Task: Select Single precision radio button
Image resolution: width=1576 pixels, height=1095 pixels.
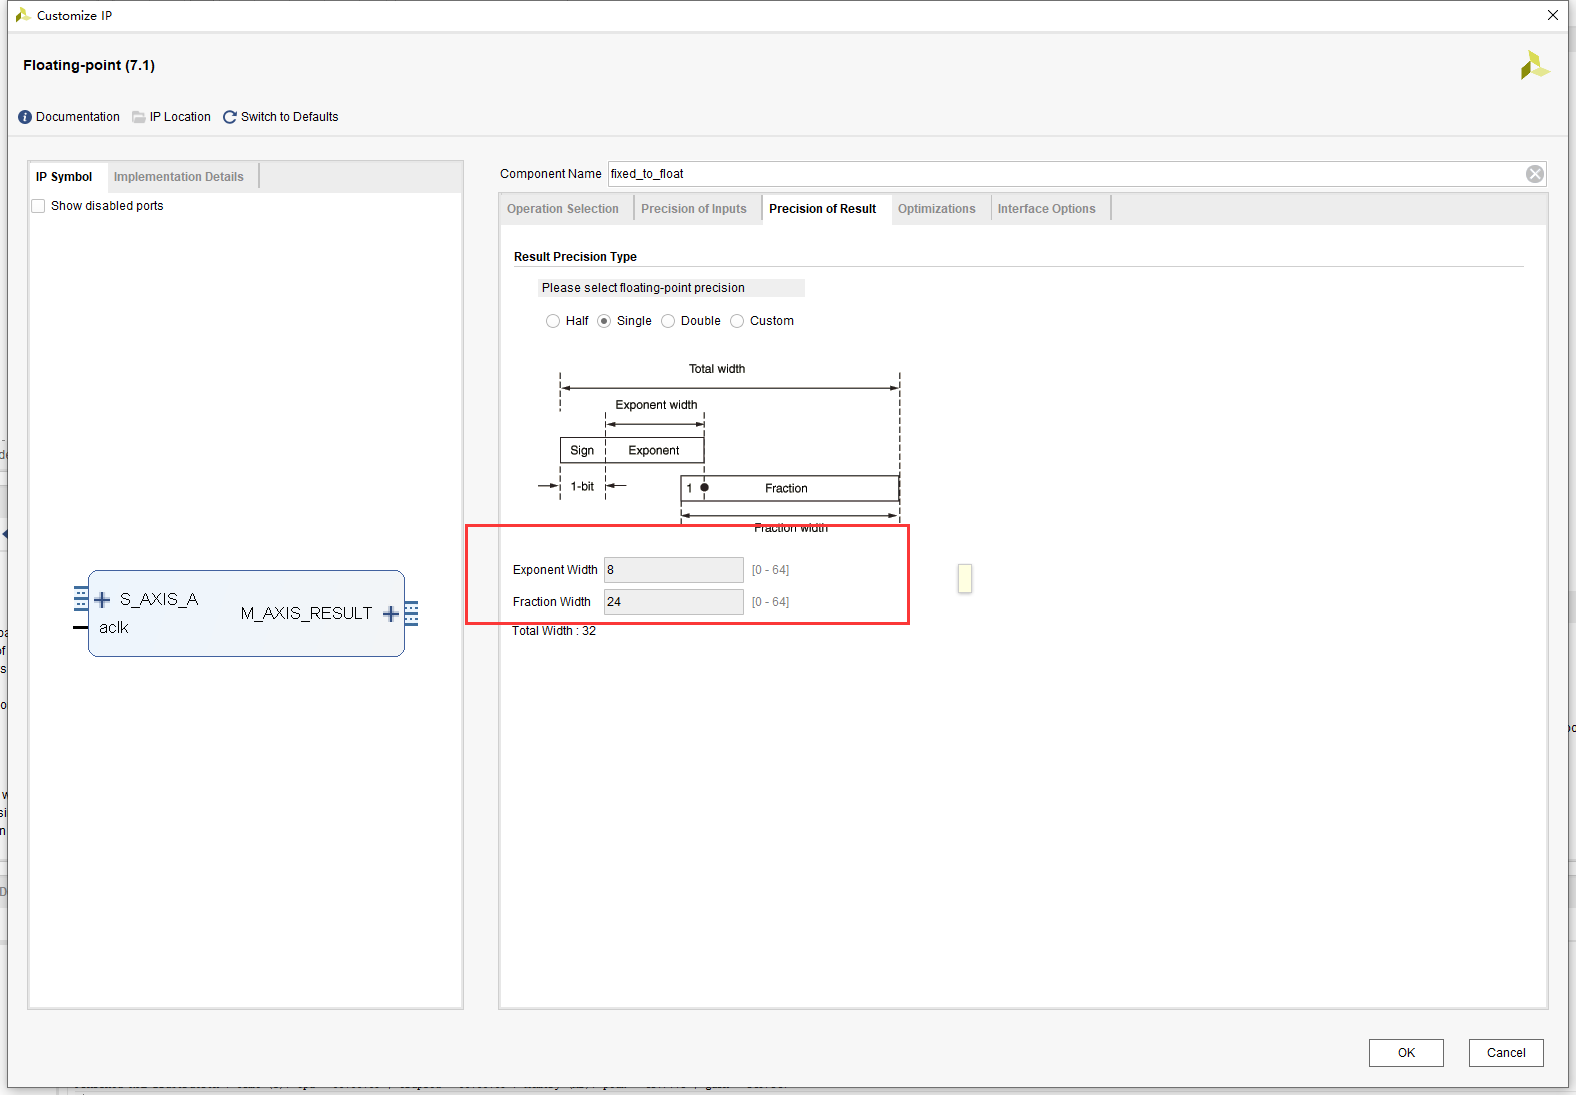Action: tap(604, 321)
